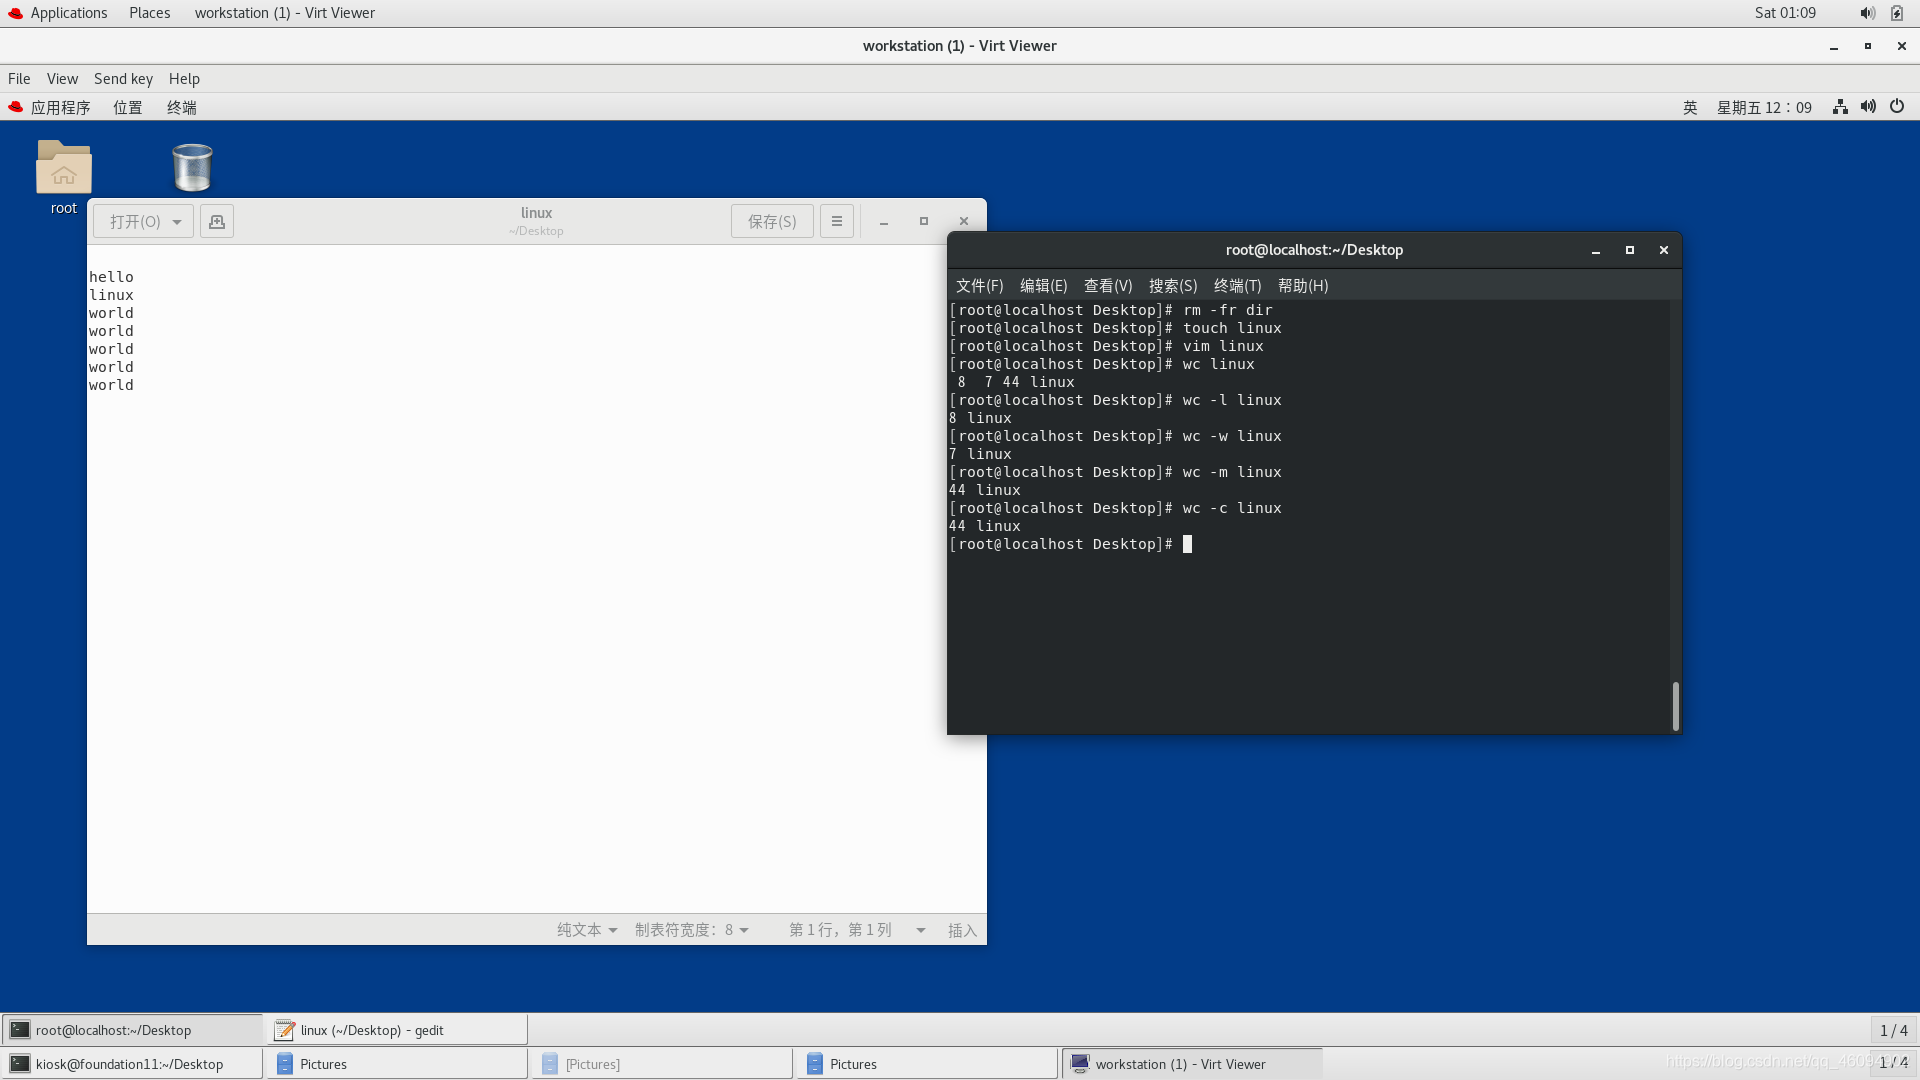Open the gedit hamburger menu
1920x1080 pixels.
click(x=837, y=221)
